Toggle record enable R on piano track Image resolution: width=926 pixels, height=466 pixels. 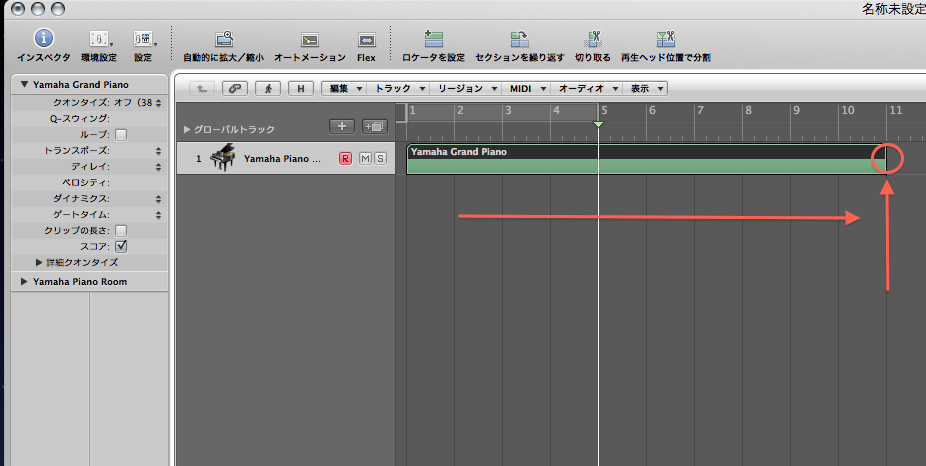point(345,158)
